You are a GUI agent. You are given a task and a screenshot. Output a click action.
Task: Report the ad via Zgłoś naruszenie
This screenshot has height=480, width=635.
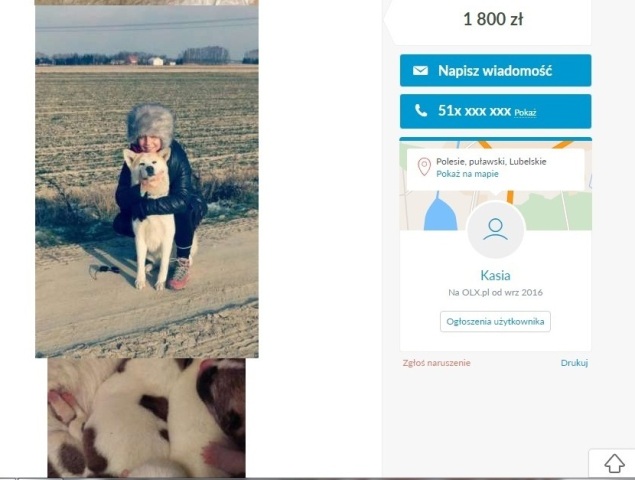[x=437, y=363]
